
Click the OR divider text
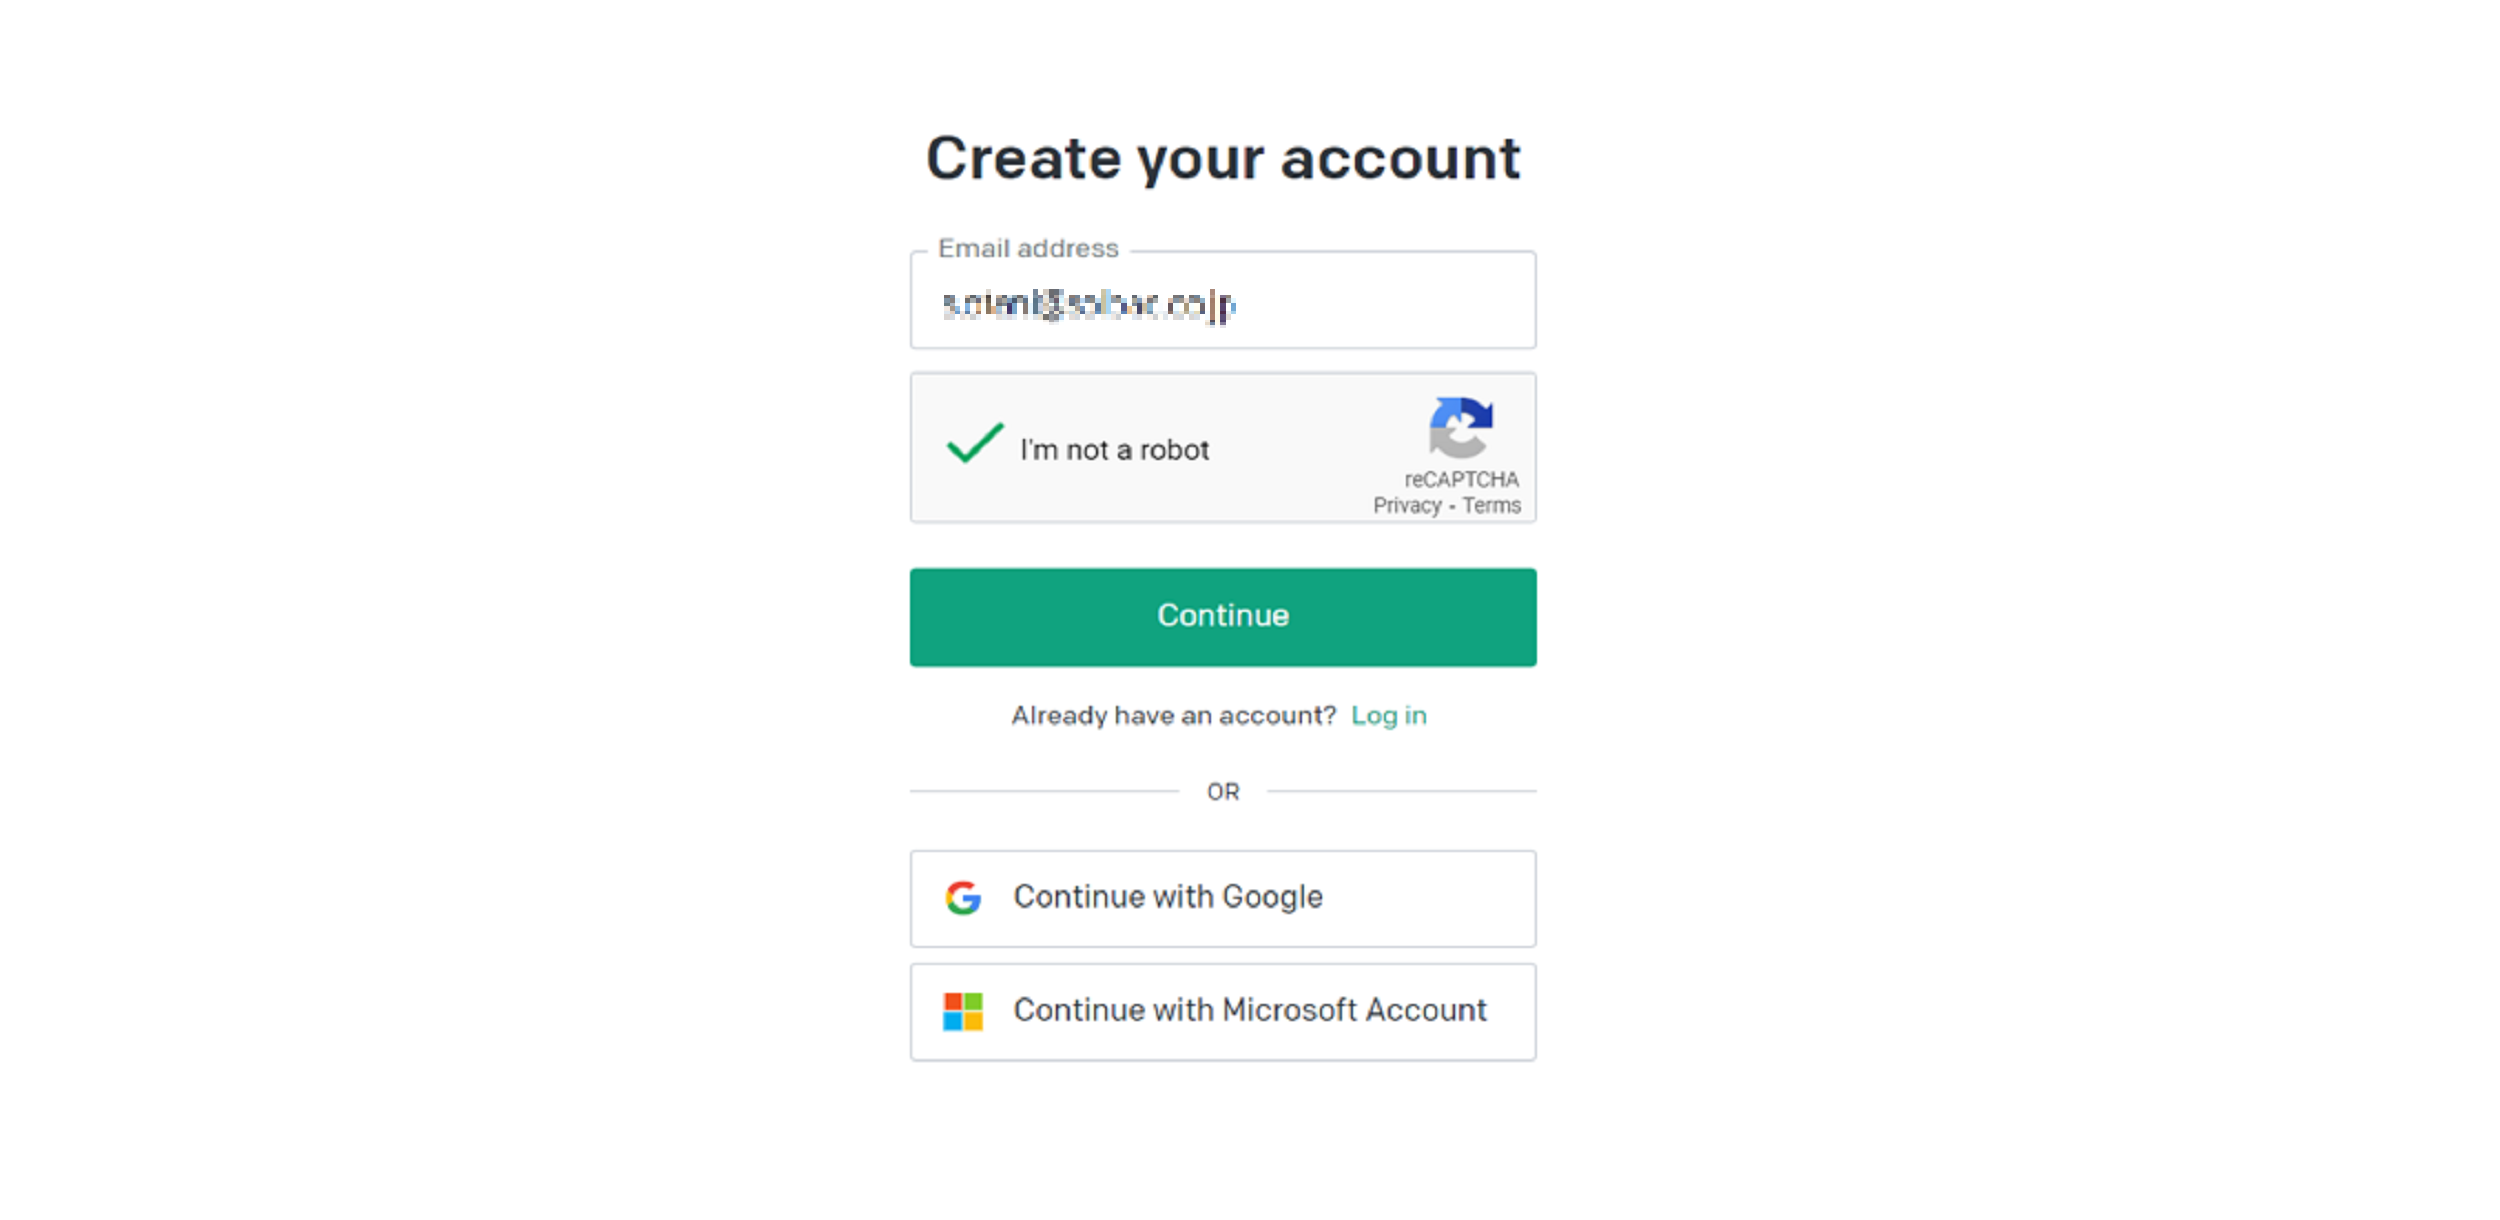(1223, 792)
